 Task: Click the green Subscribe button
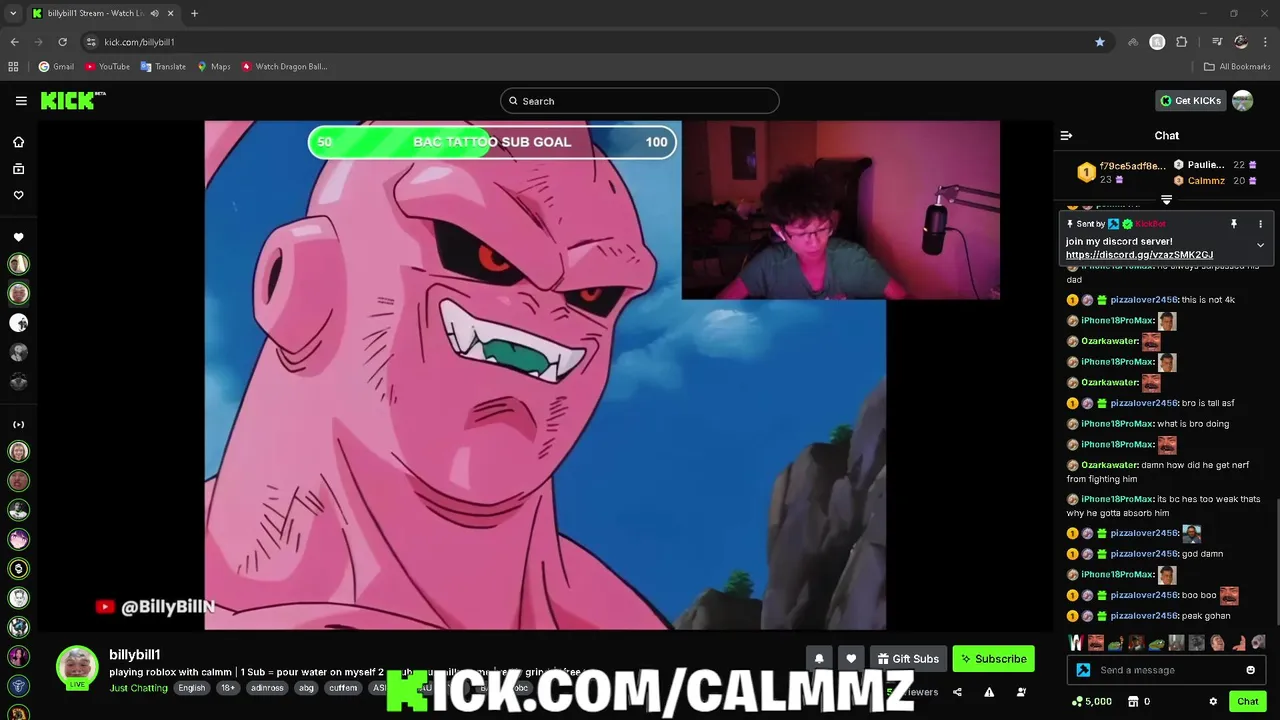[x=993, y=659]
